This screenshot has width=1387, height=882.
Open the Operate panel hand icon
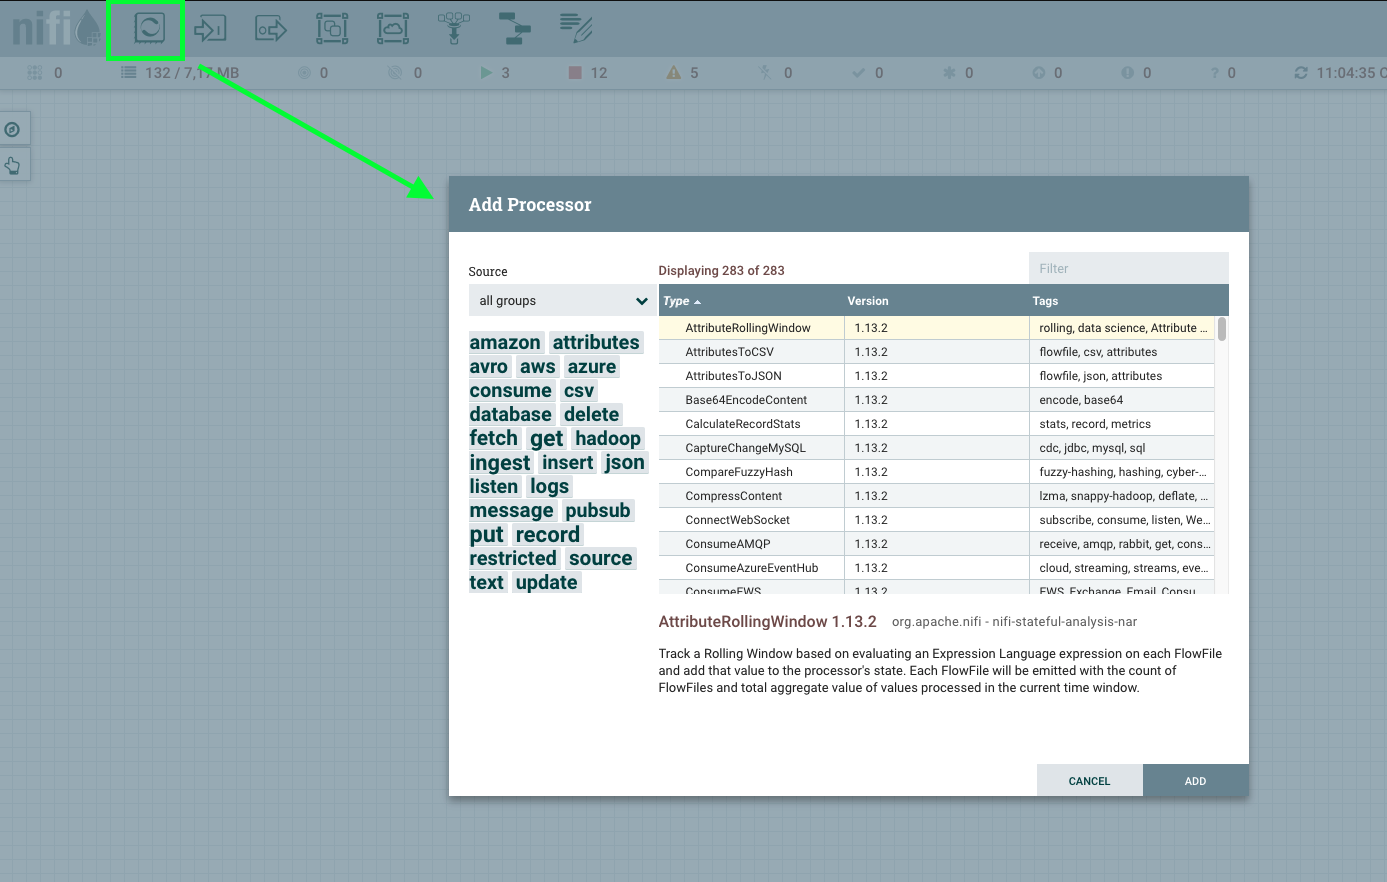coord(13,165)
